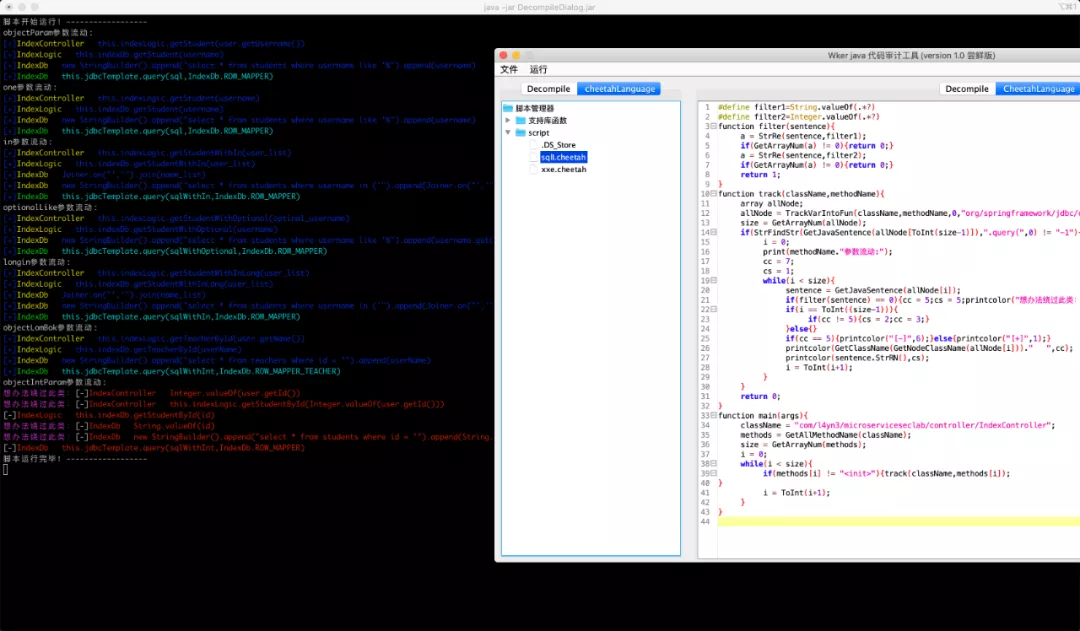Collapse the fold marker at line 14
The width and height of the screenshot is (1080, 631).
click(714, 232)
